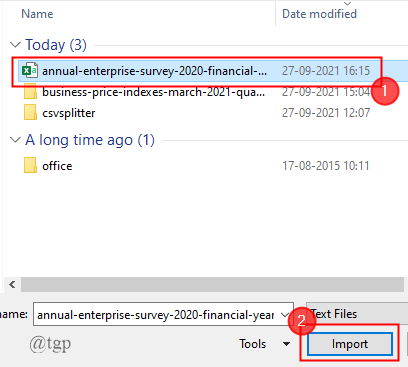The height and width of the screenshot is (367, 408).
Task: Sort by the Name column header
Action: pyautogui.click(x=37, y=14)
